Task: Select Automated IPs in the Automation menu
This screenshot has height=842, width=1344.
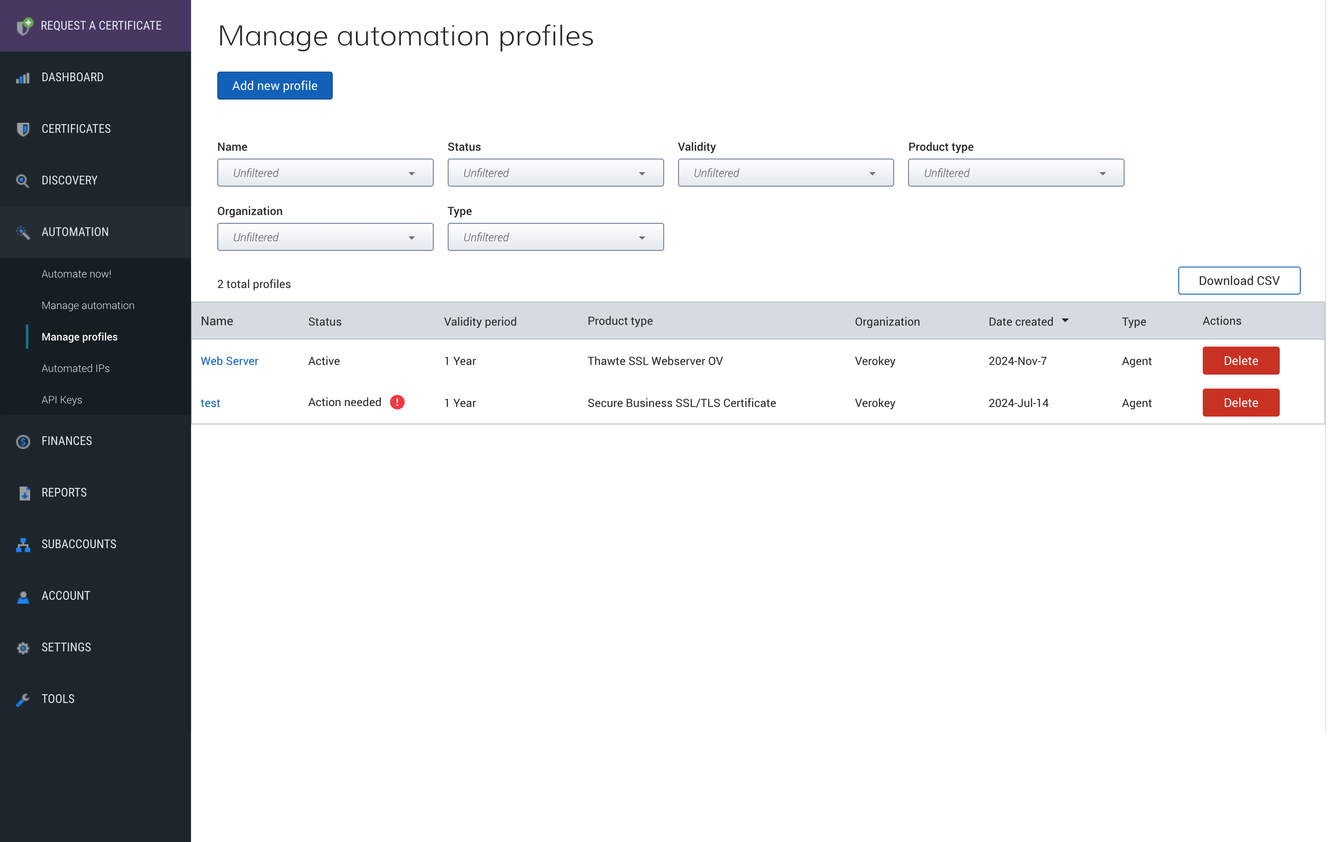Action: tap(74, 368)
